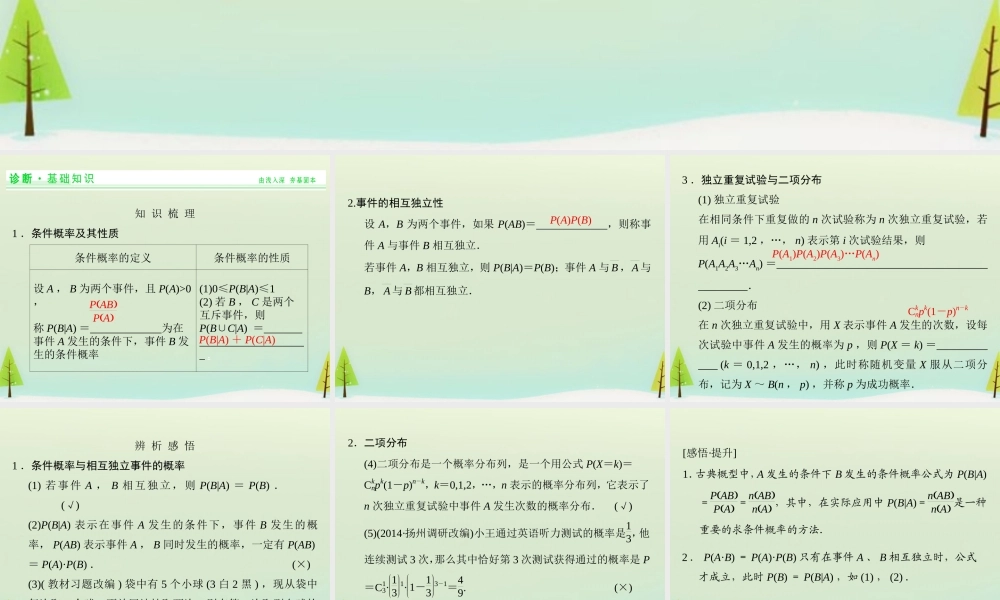Open the 独立重复试验与二项分布 slide thumbnail

pyautogui.click(x=835, y=276)
